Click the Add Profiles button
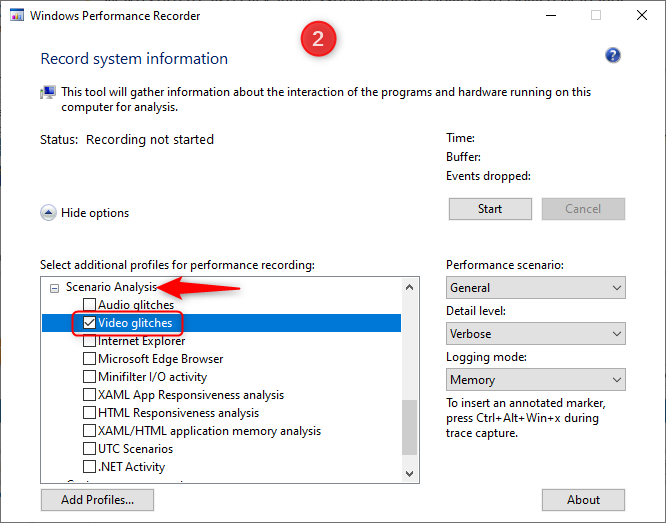 coord(98,500)
